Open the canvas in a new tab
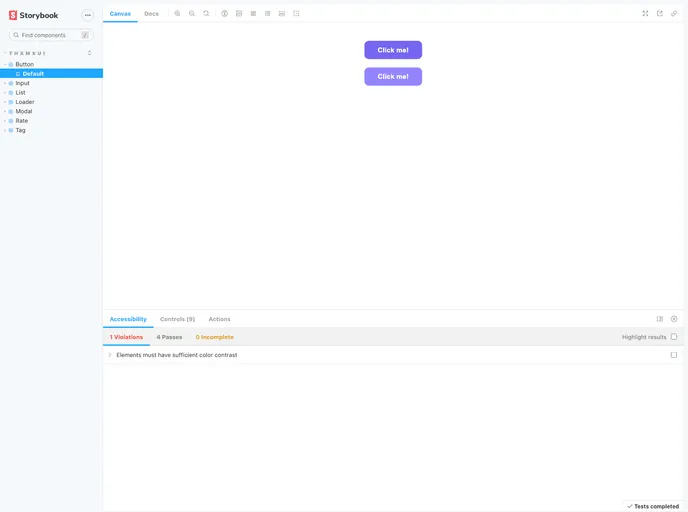The height and width of the screenshot is (512, 688). 659,14
